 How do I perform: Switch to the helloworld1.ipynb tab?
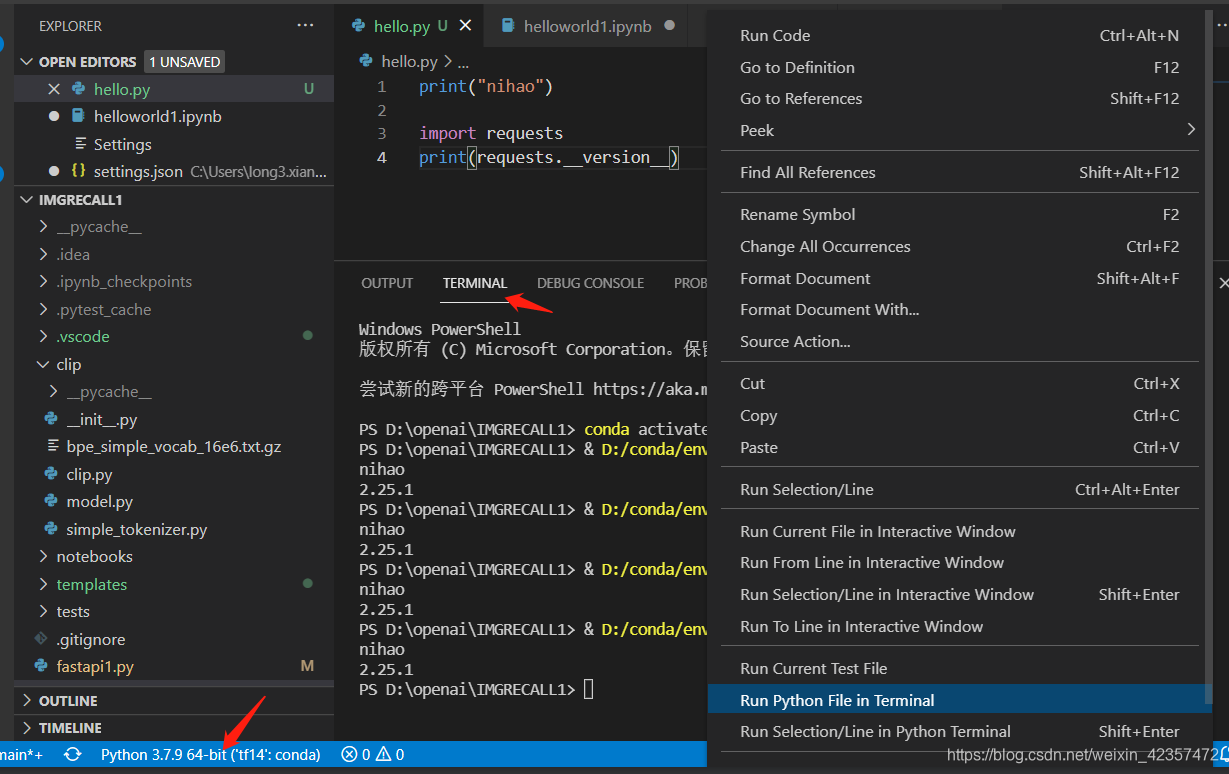pos(585,26)
